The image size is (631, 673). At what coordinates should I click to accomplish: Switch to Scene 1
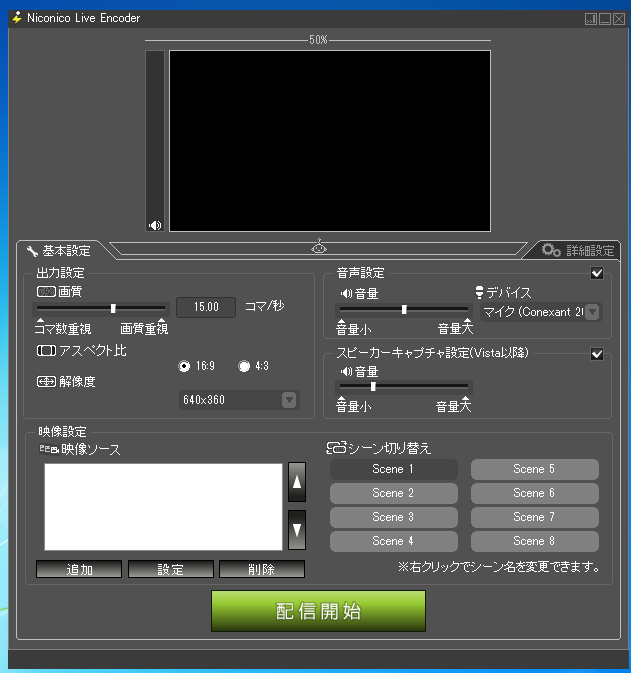coord(394,469)
